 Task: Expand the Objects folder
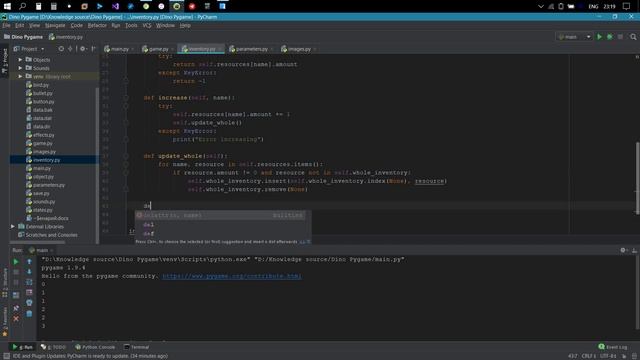pos(20,60)
